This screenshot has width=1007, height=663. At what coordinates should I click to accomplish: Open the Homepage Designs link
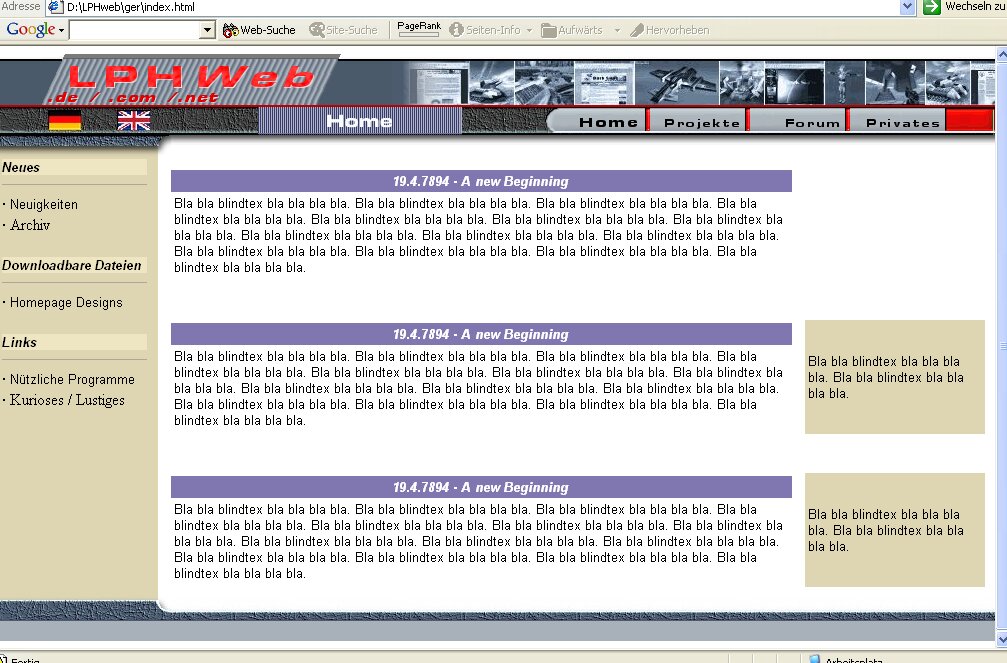pyautogui.click(x=66, y=303)
